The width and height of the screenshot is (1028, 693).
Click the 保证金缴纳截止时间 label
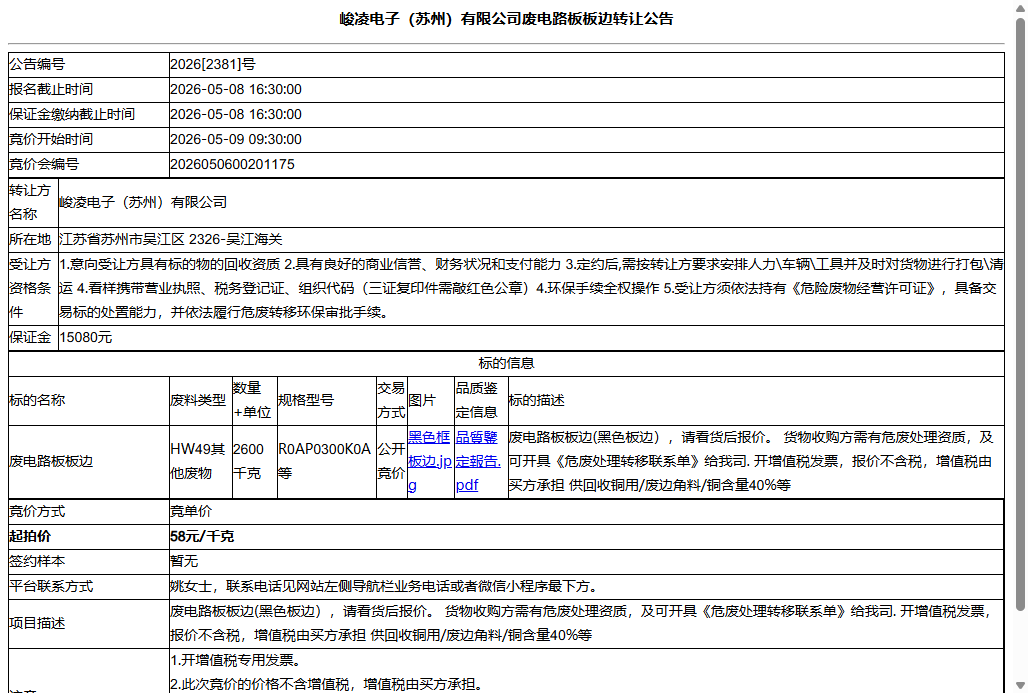tap(72, 114)
